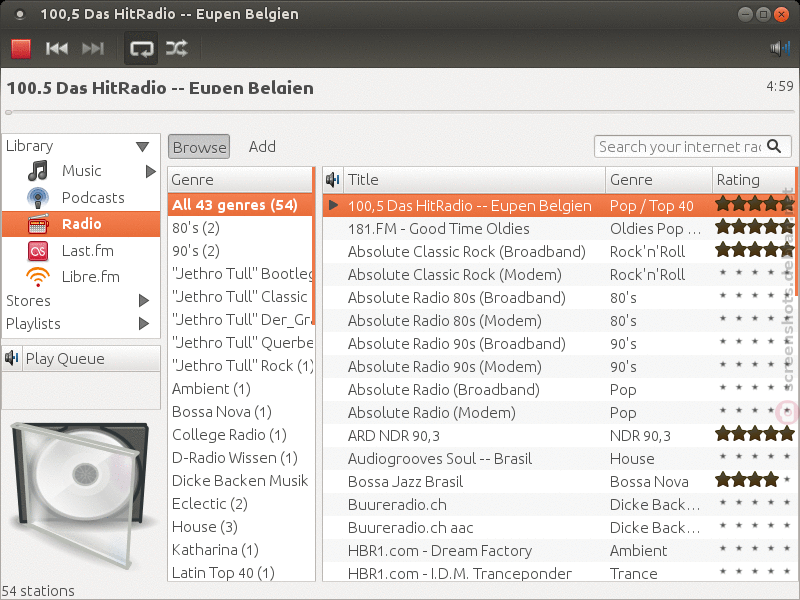Sort stations by Title column
This screenshot has width=800, height=600.
[474, 180]
